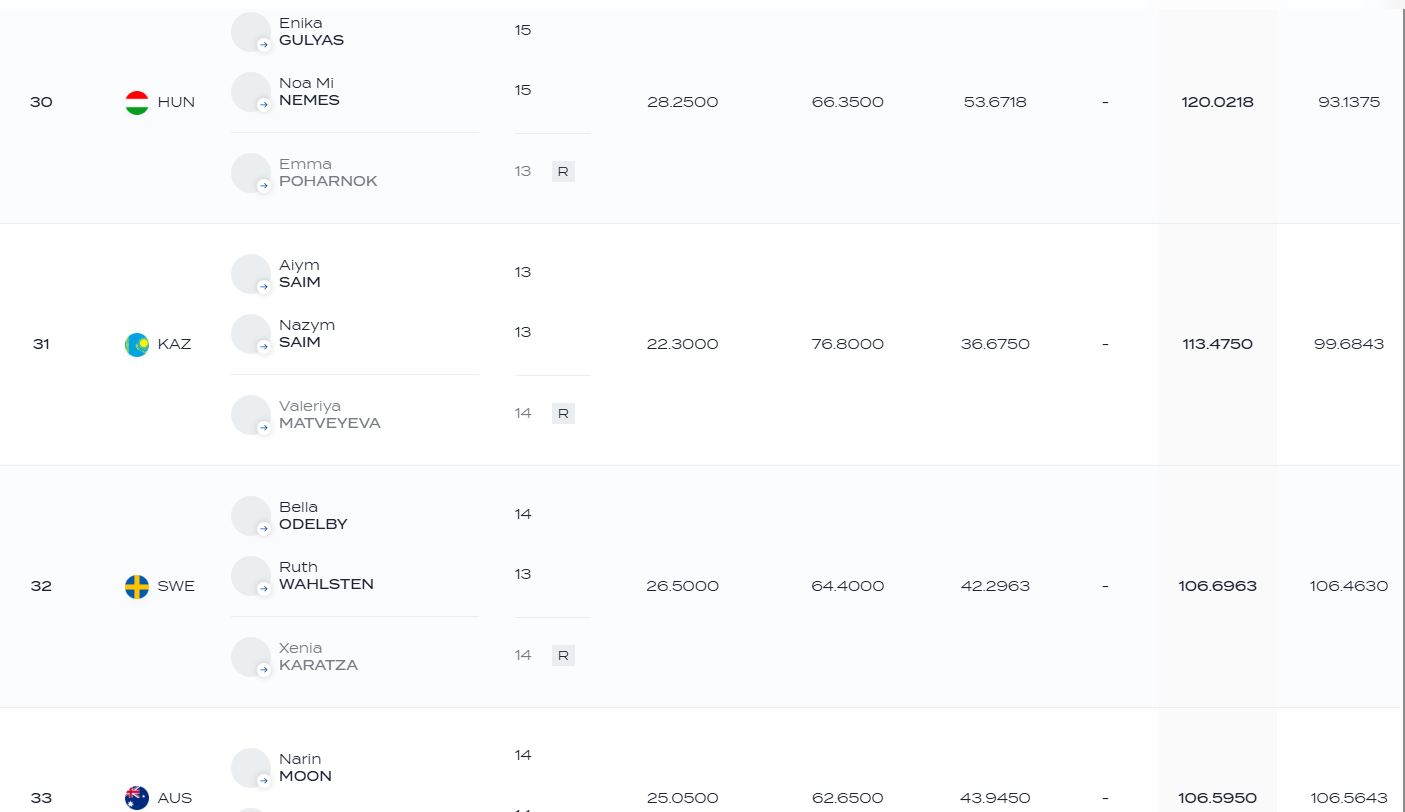The height and width of the screenshot is (812, 1405).
Task: Click the R reserve badge for Emma Poharnok
Action: [563, 172]
